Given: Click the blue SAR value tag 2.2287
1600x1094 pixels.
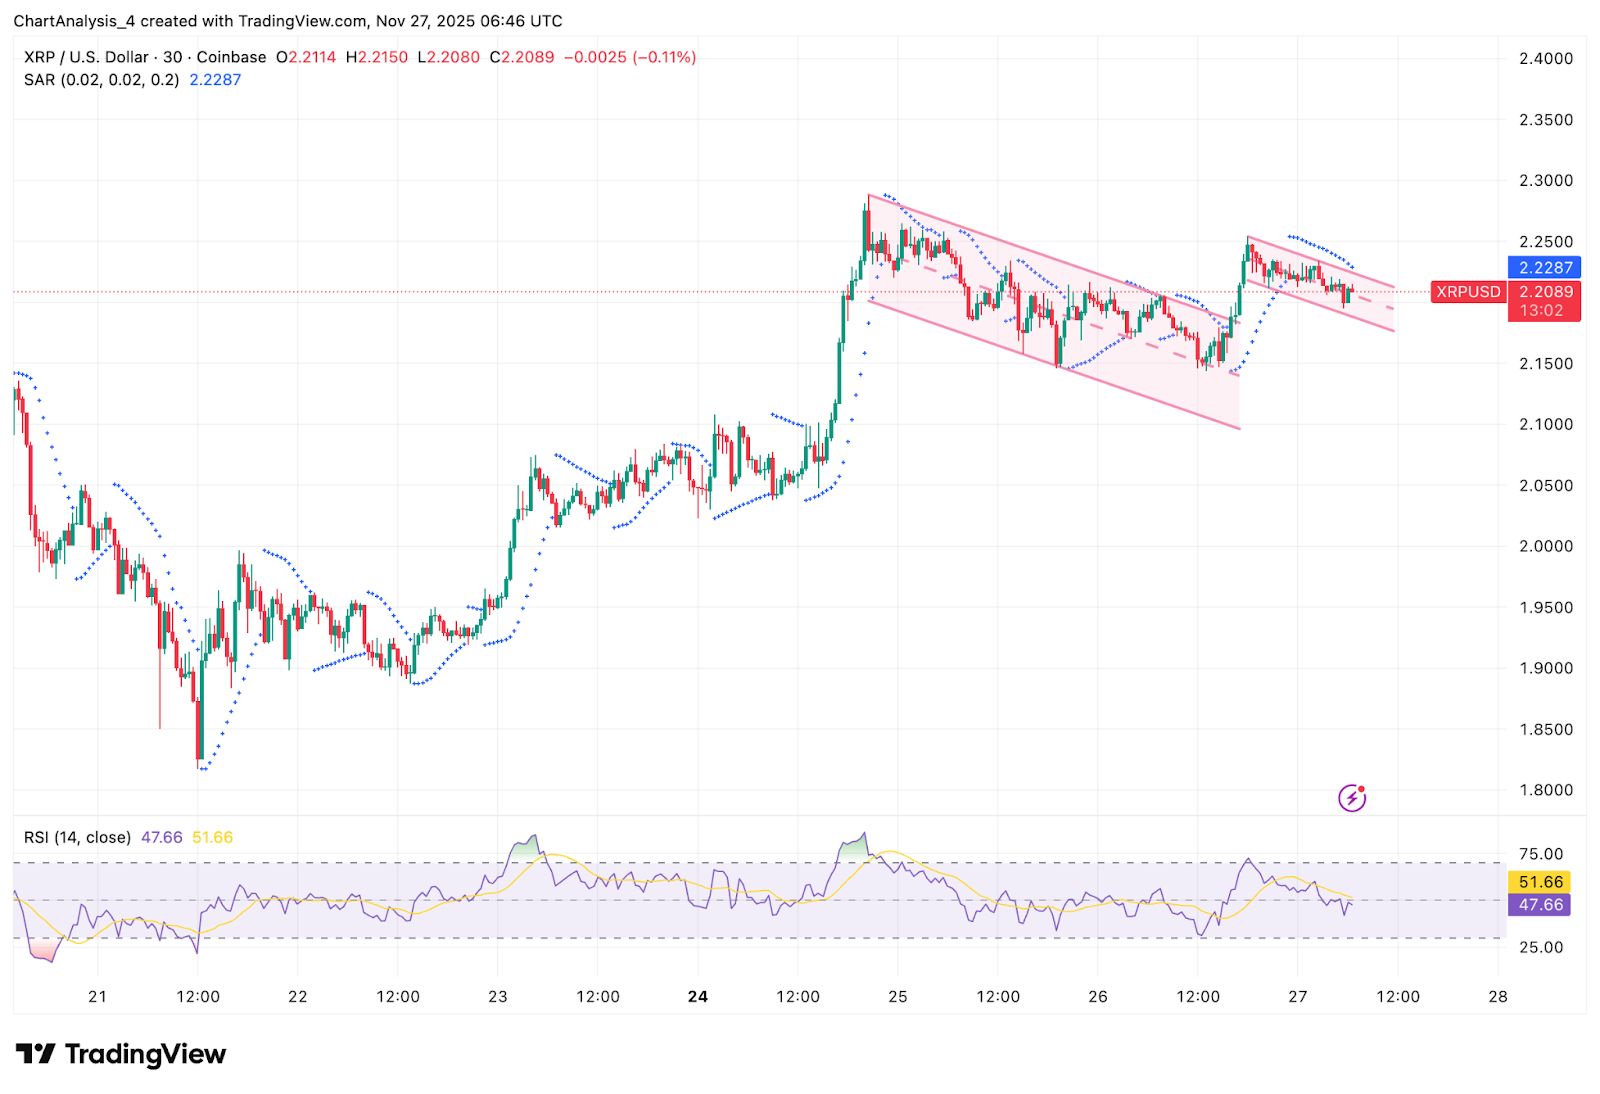Looking at the screenshot, I should [x=1544, y=268].
